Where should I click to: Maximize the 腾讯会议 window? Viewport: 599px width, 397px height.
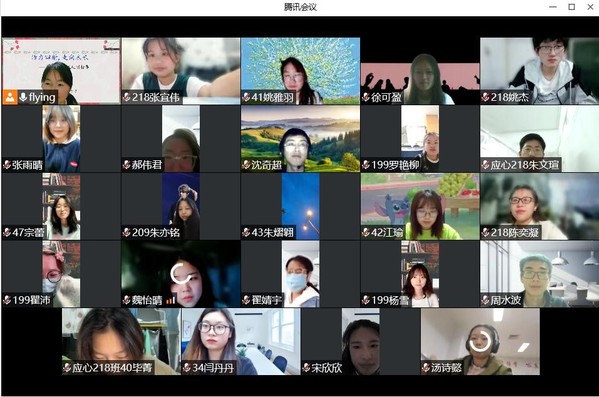571,7
